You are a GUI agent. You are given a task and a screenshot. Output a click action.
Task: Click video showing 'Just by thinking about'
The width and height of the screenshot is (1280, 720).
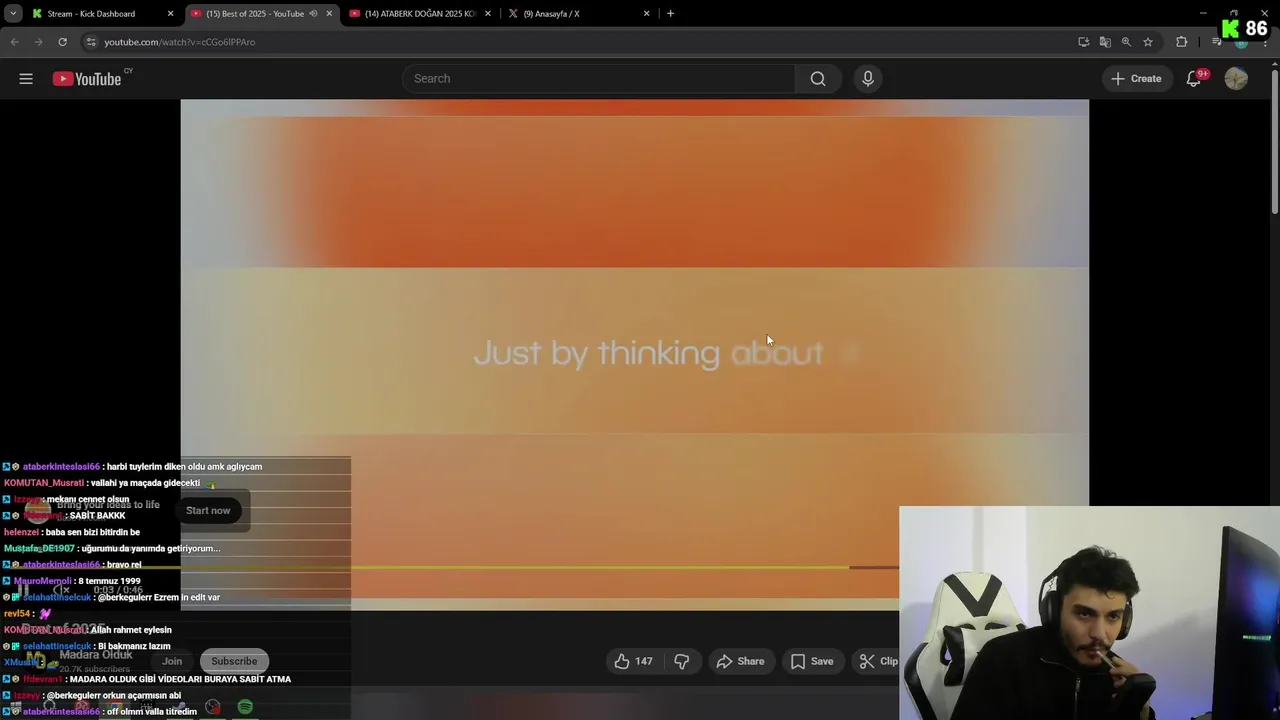pyautogui.click(x=634, y=355)
